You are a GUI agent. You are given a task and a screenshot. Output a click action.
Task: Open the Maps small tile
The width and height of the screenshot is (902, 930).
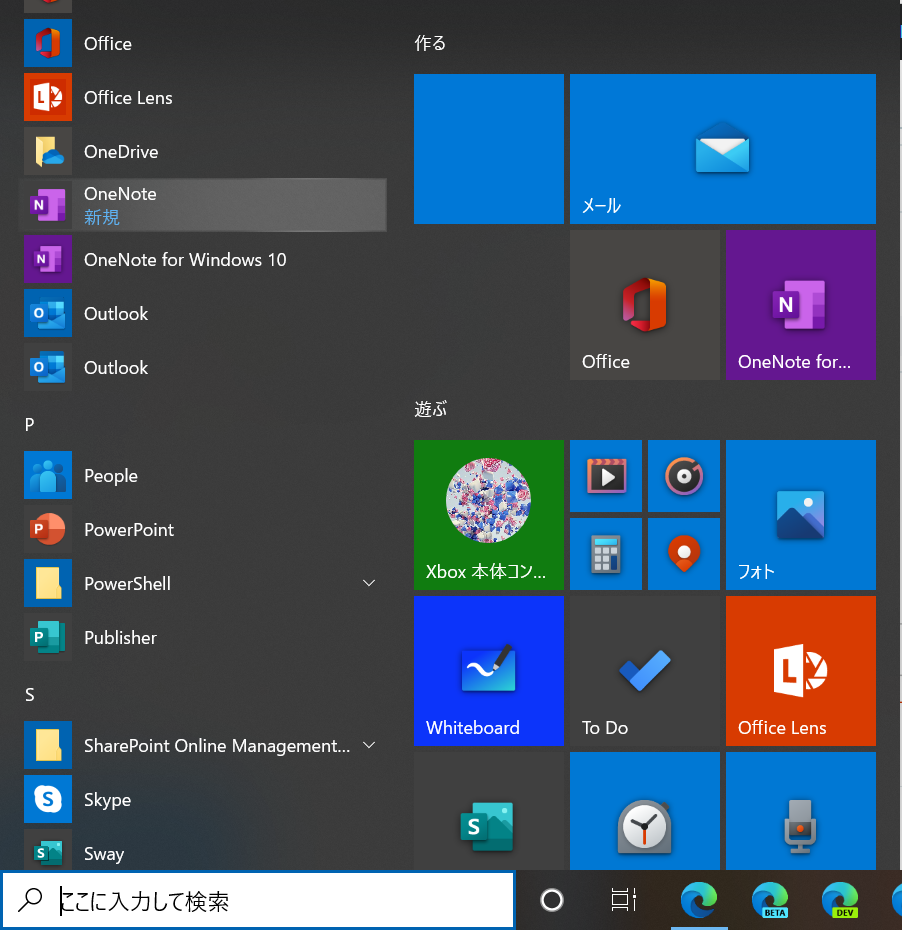(684, 554)
